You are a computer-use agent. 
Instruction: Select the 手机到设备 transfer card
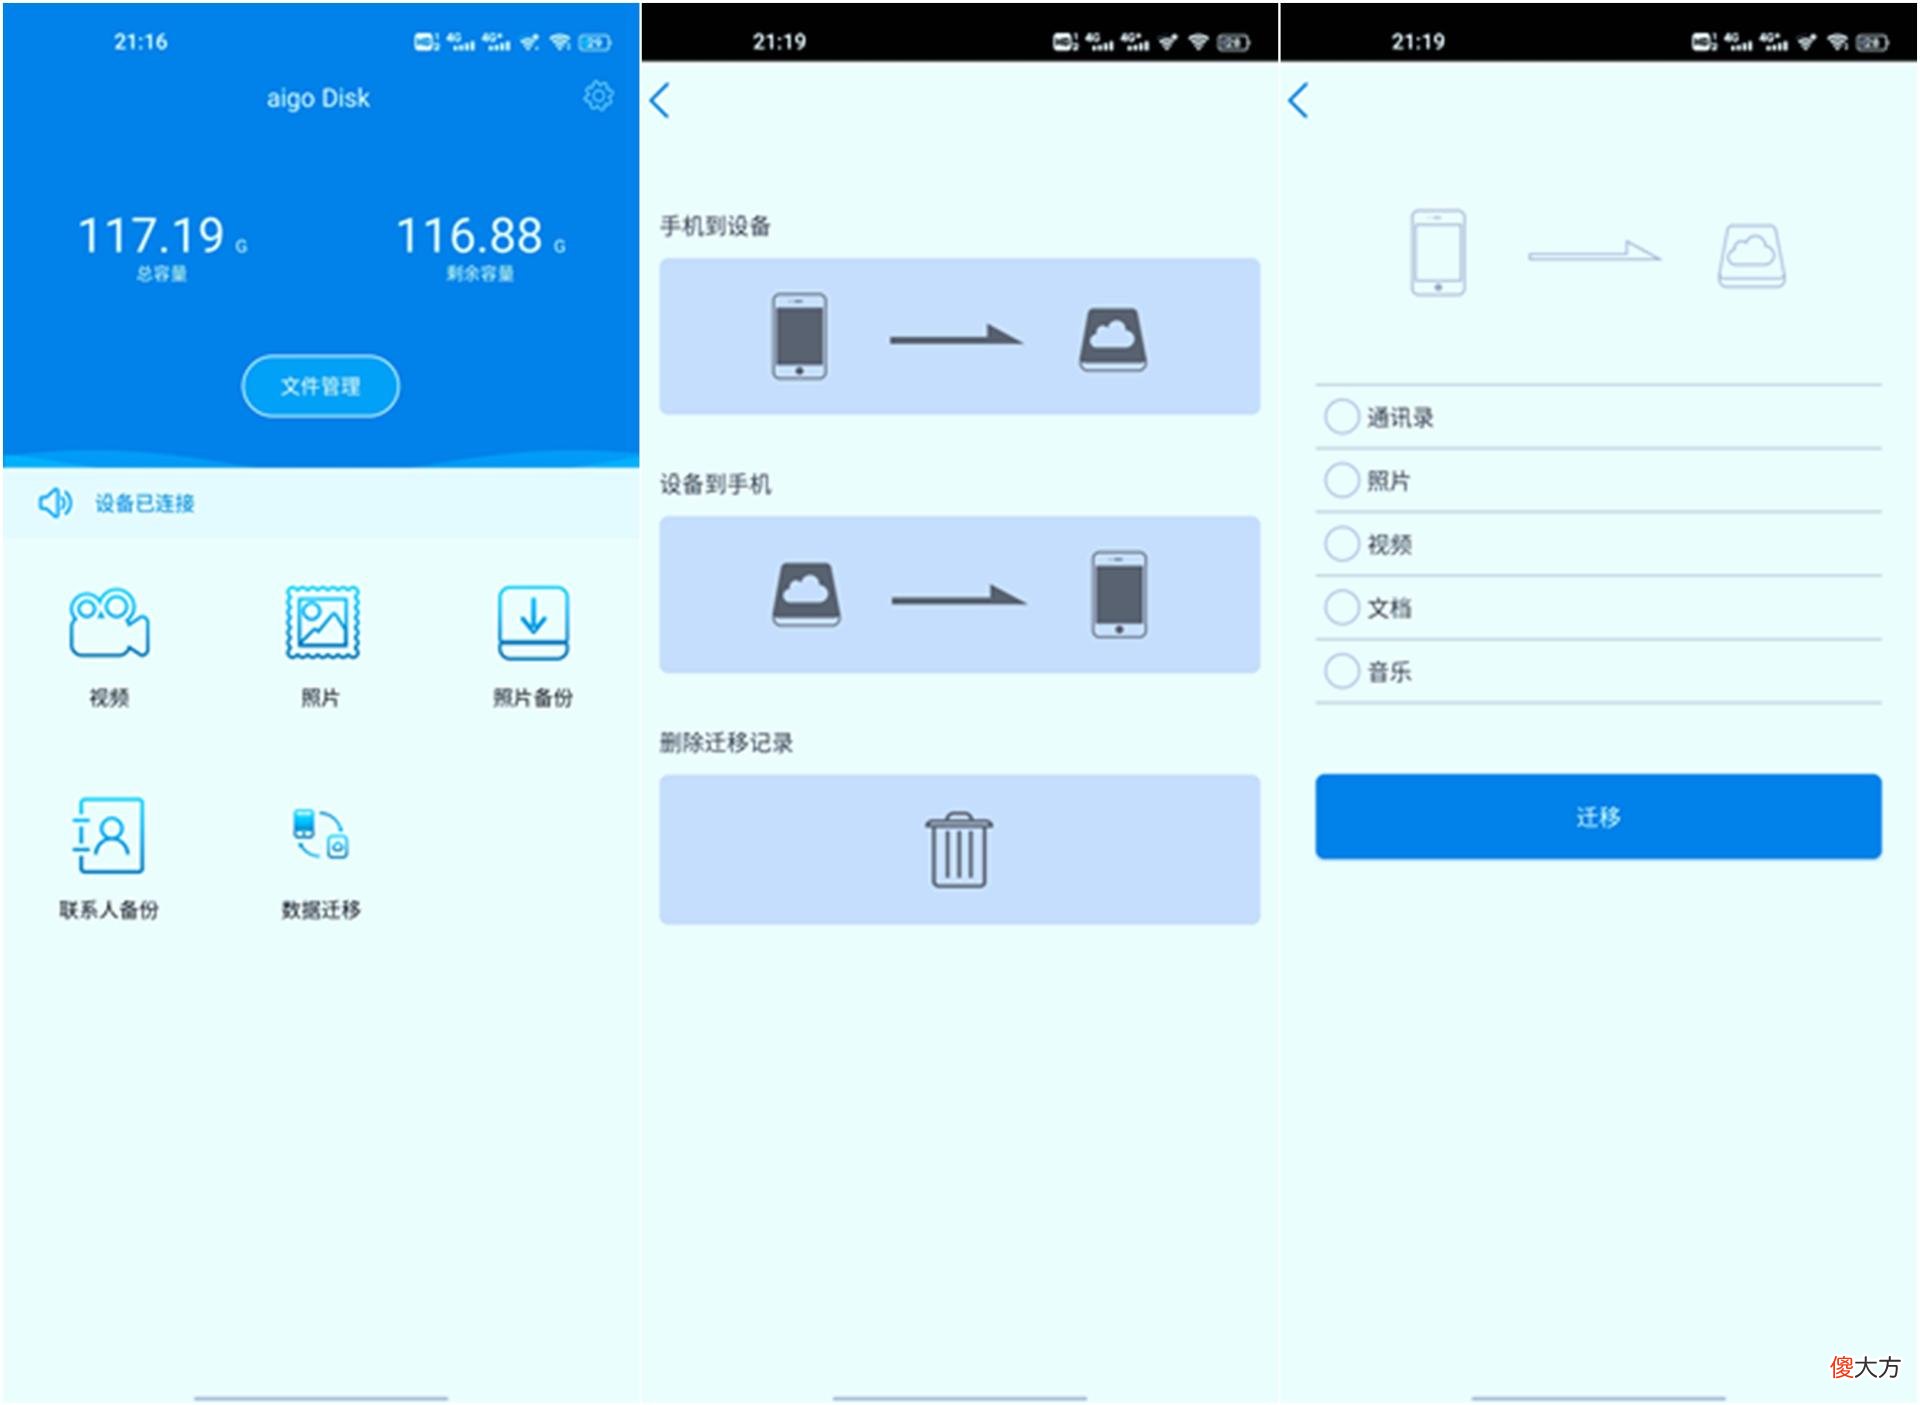click(959, 336)
